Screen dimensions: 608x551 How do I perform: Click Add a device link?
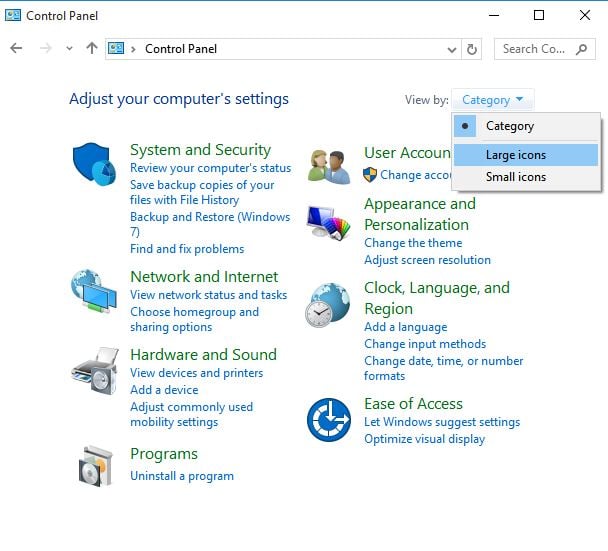point(164,390)
